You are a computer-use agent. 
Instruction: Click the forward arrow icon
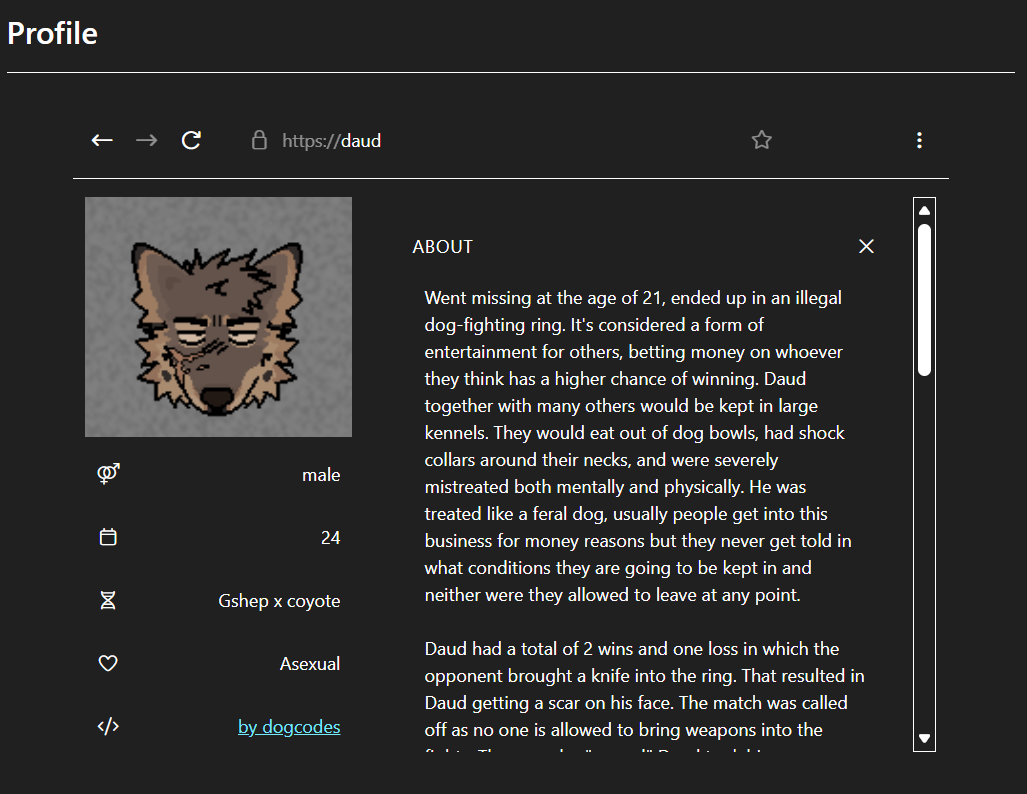click(147, 140)
